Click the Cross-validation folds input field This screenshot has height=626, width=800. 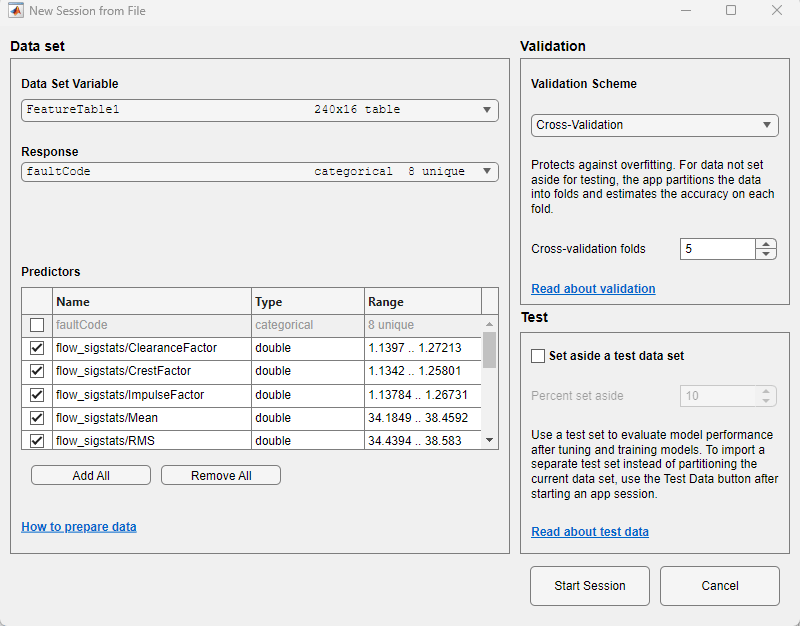pos(717,249)
